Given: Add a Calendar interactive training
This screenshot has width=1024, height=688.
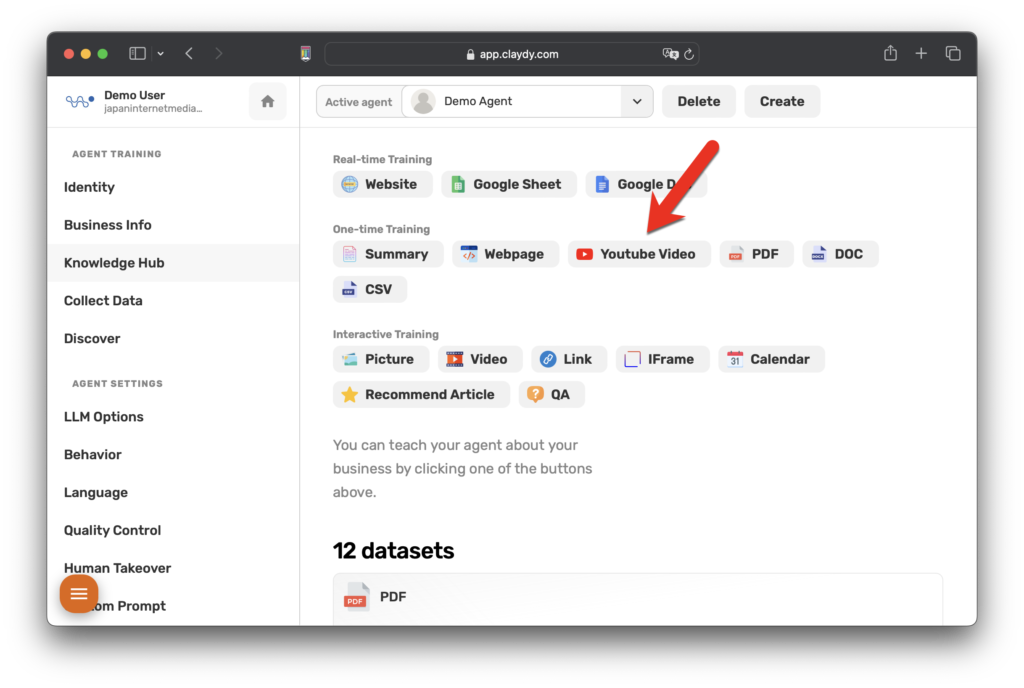Looking at the screenshot, I should point(770,359).
